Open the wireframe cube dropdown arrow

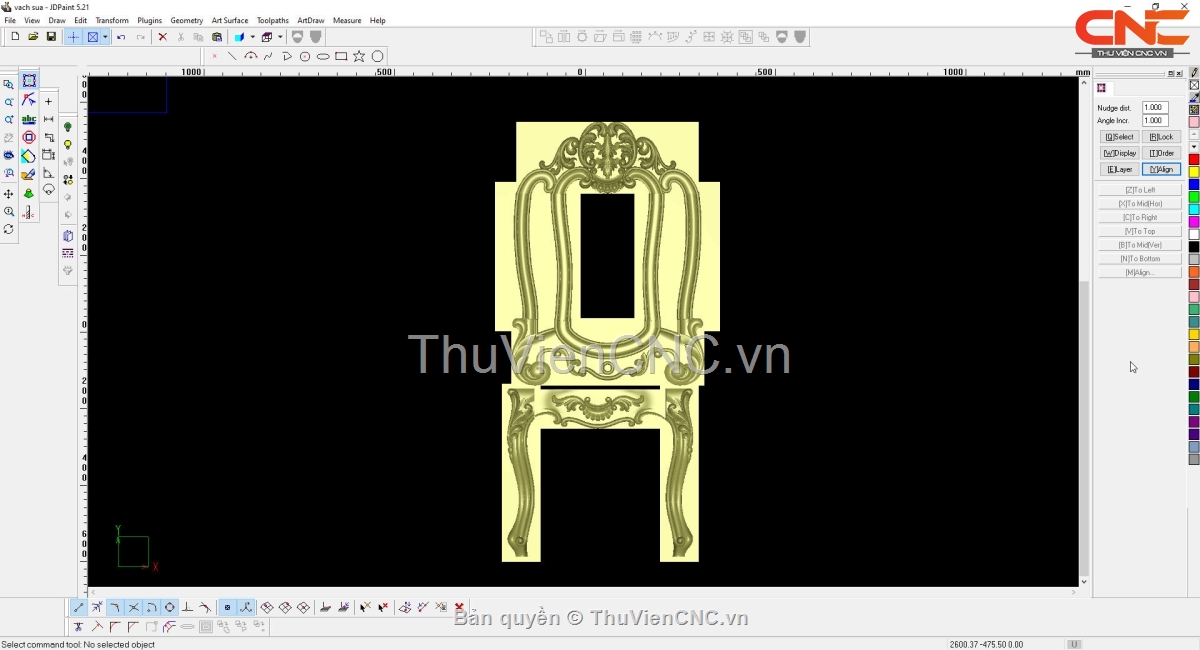point(280,37)
